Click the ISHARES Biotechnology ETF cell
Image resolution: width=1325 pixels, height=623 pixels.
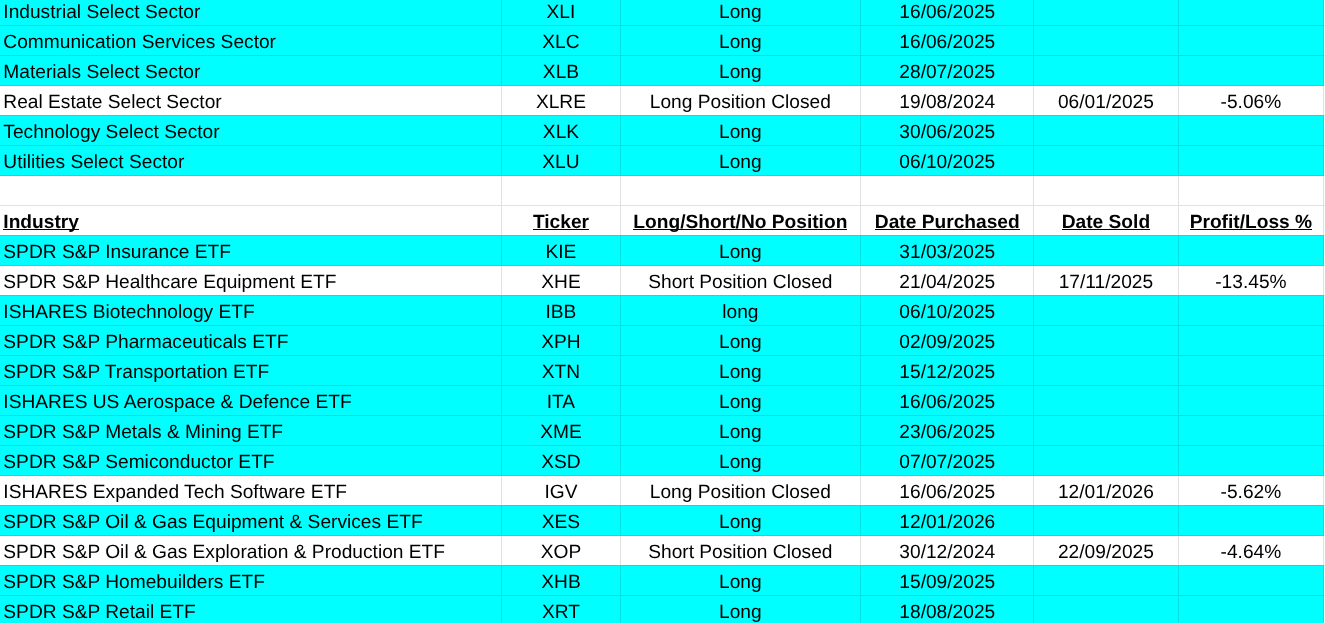pos(129,312)
